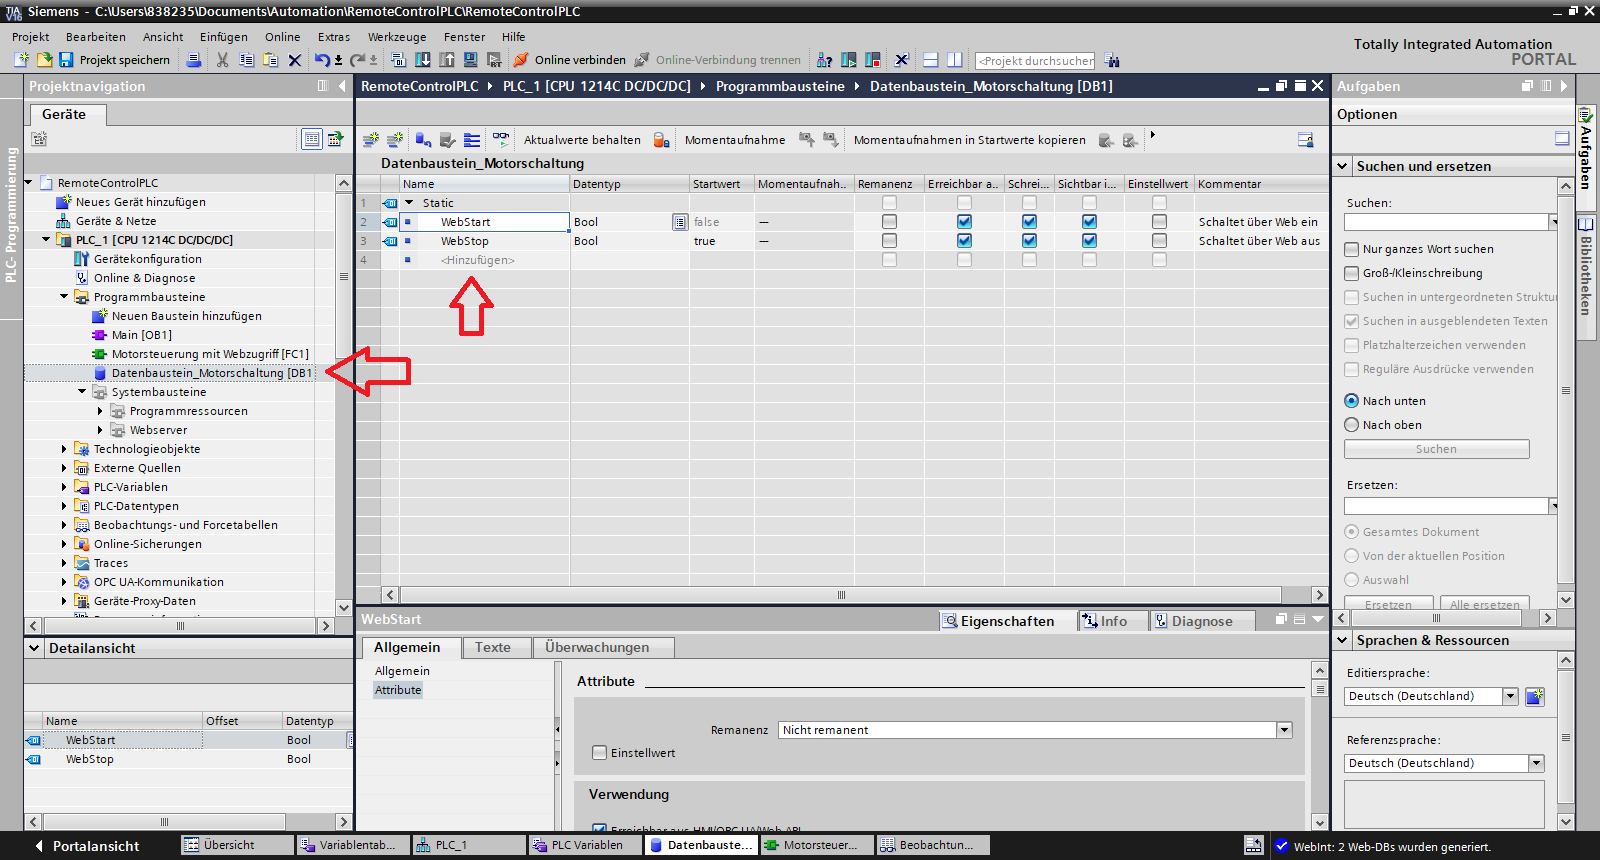Click the project search binoculars icon
Image resolution: width=1600 pixels, height=860 pixels.
1112,60
